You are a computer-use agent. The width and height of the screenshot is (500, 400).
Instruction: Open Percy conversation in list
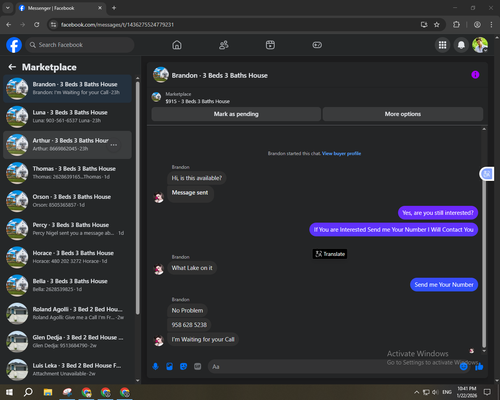pyautogui.click(x=68, y=229)
